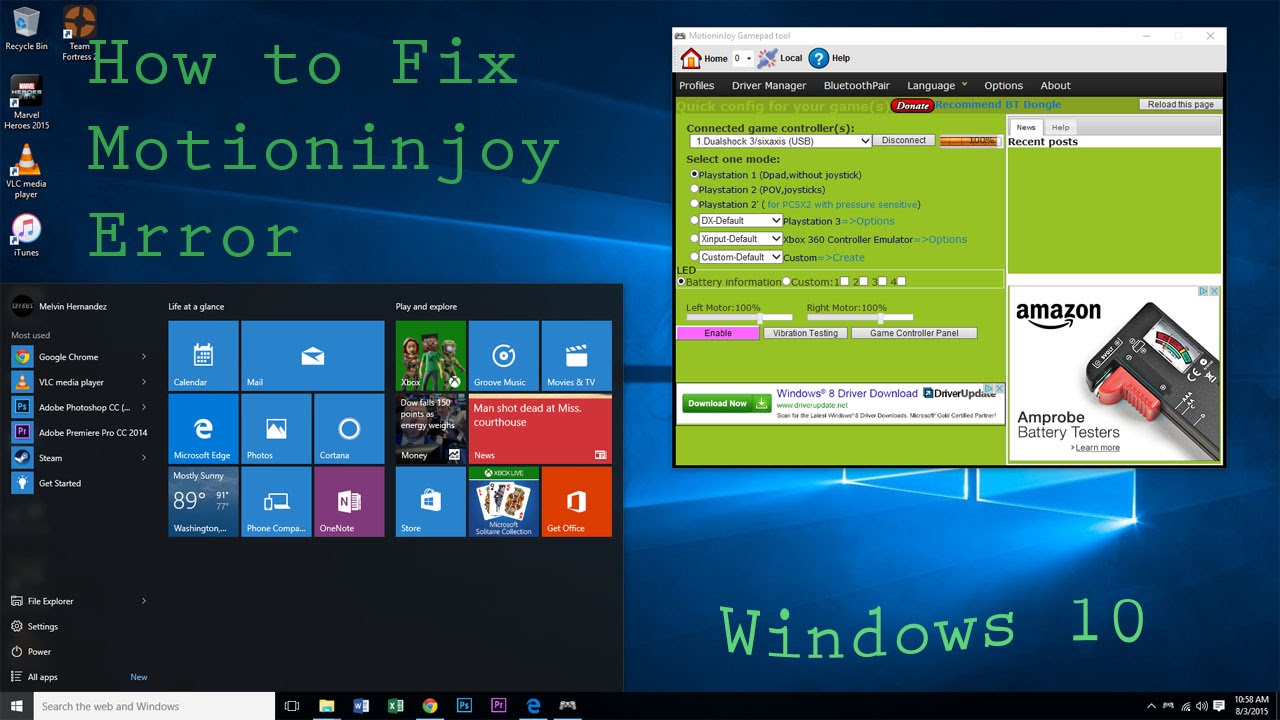
Task: Open the Language dropdown menu
Action: click(x=937, y=85)
